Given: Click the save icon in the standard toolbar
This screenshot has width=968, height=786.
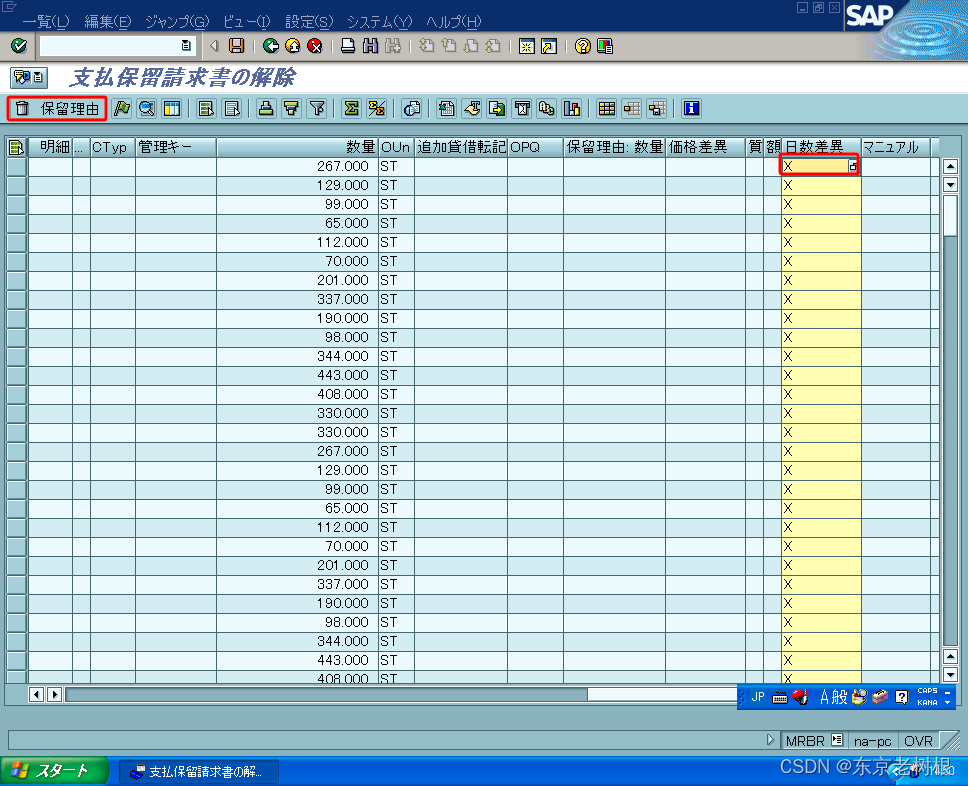Looking at the screenshot, I should [236, 45].
